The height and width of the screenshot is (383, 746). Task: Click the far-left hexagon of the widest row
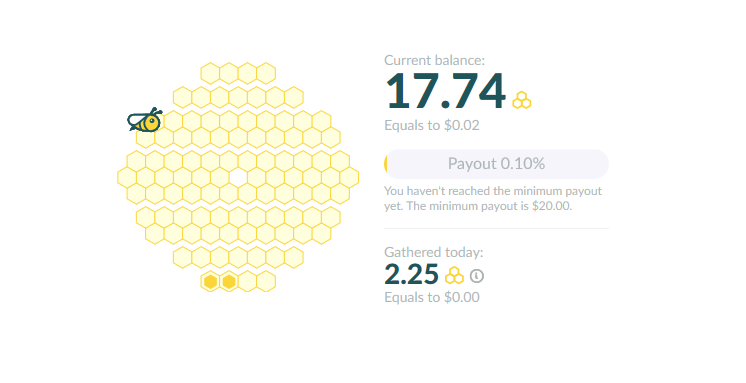point(127,177)
